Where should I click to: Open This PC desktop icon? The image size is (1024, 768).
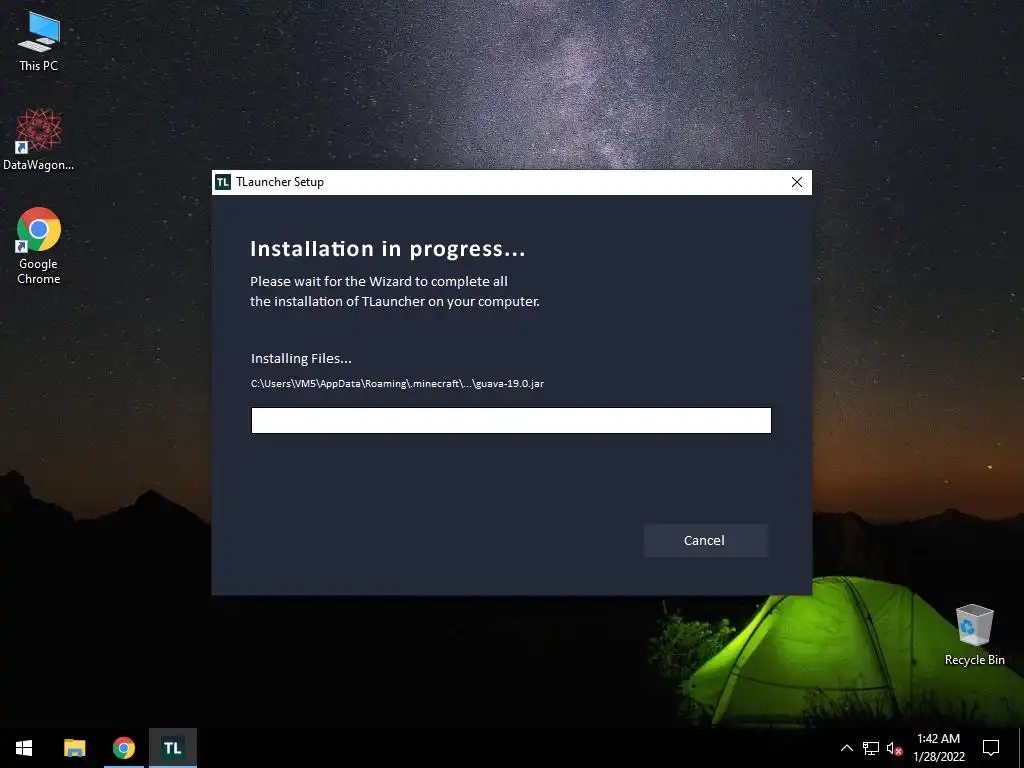tap(39, 42)
